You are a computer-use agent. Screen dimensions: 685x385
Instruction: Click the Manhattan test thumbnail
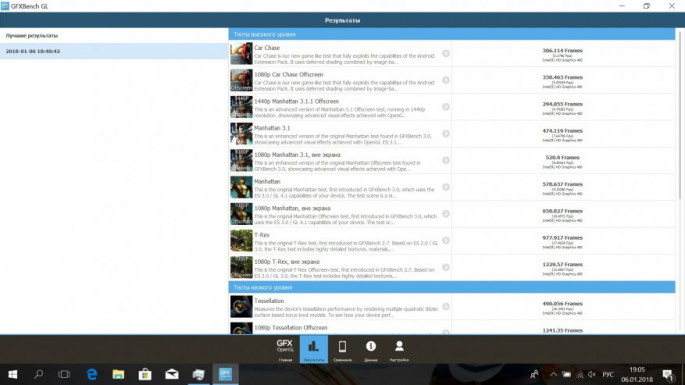coord(241,187)
